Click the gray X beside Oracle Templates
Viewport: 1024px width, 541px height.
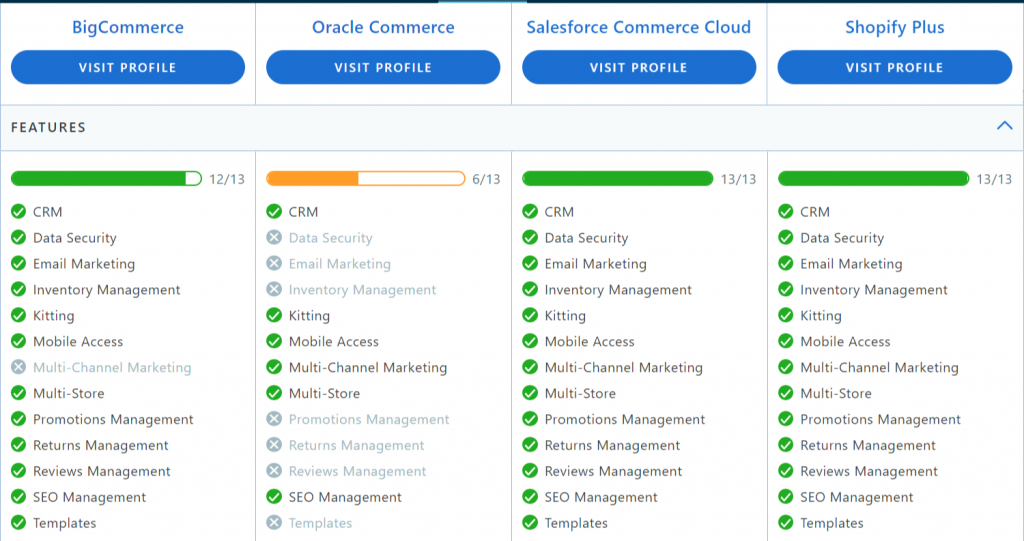[274, 523]
